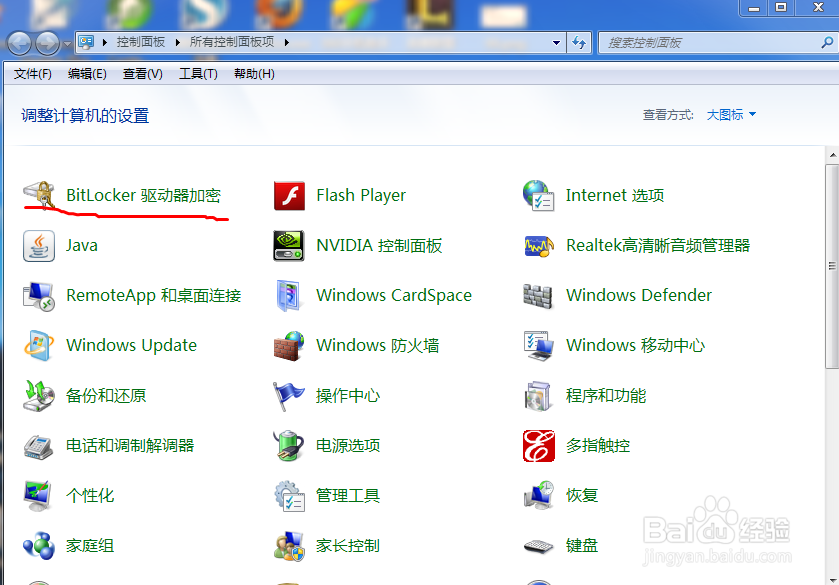Viewport: 839px width, 585px height.
Task: Click the scrollbar down arrow
Action: 833,580
